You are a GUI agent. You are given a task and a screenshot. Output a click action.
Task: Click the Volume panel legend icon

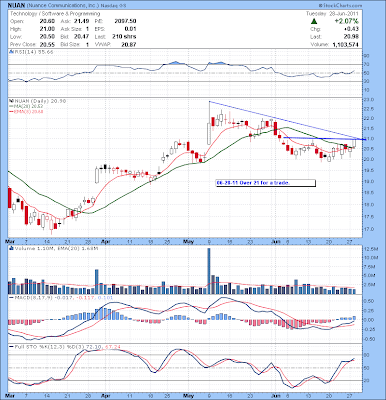point(10,248)
